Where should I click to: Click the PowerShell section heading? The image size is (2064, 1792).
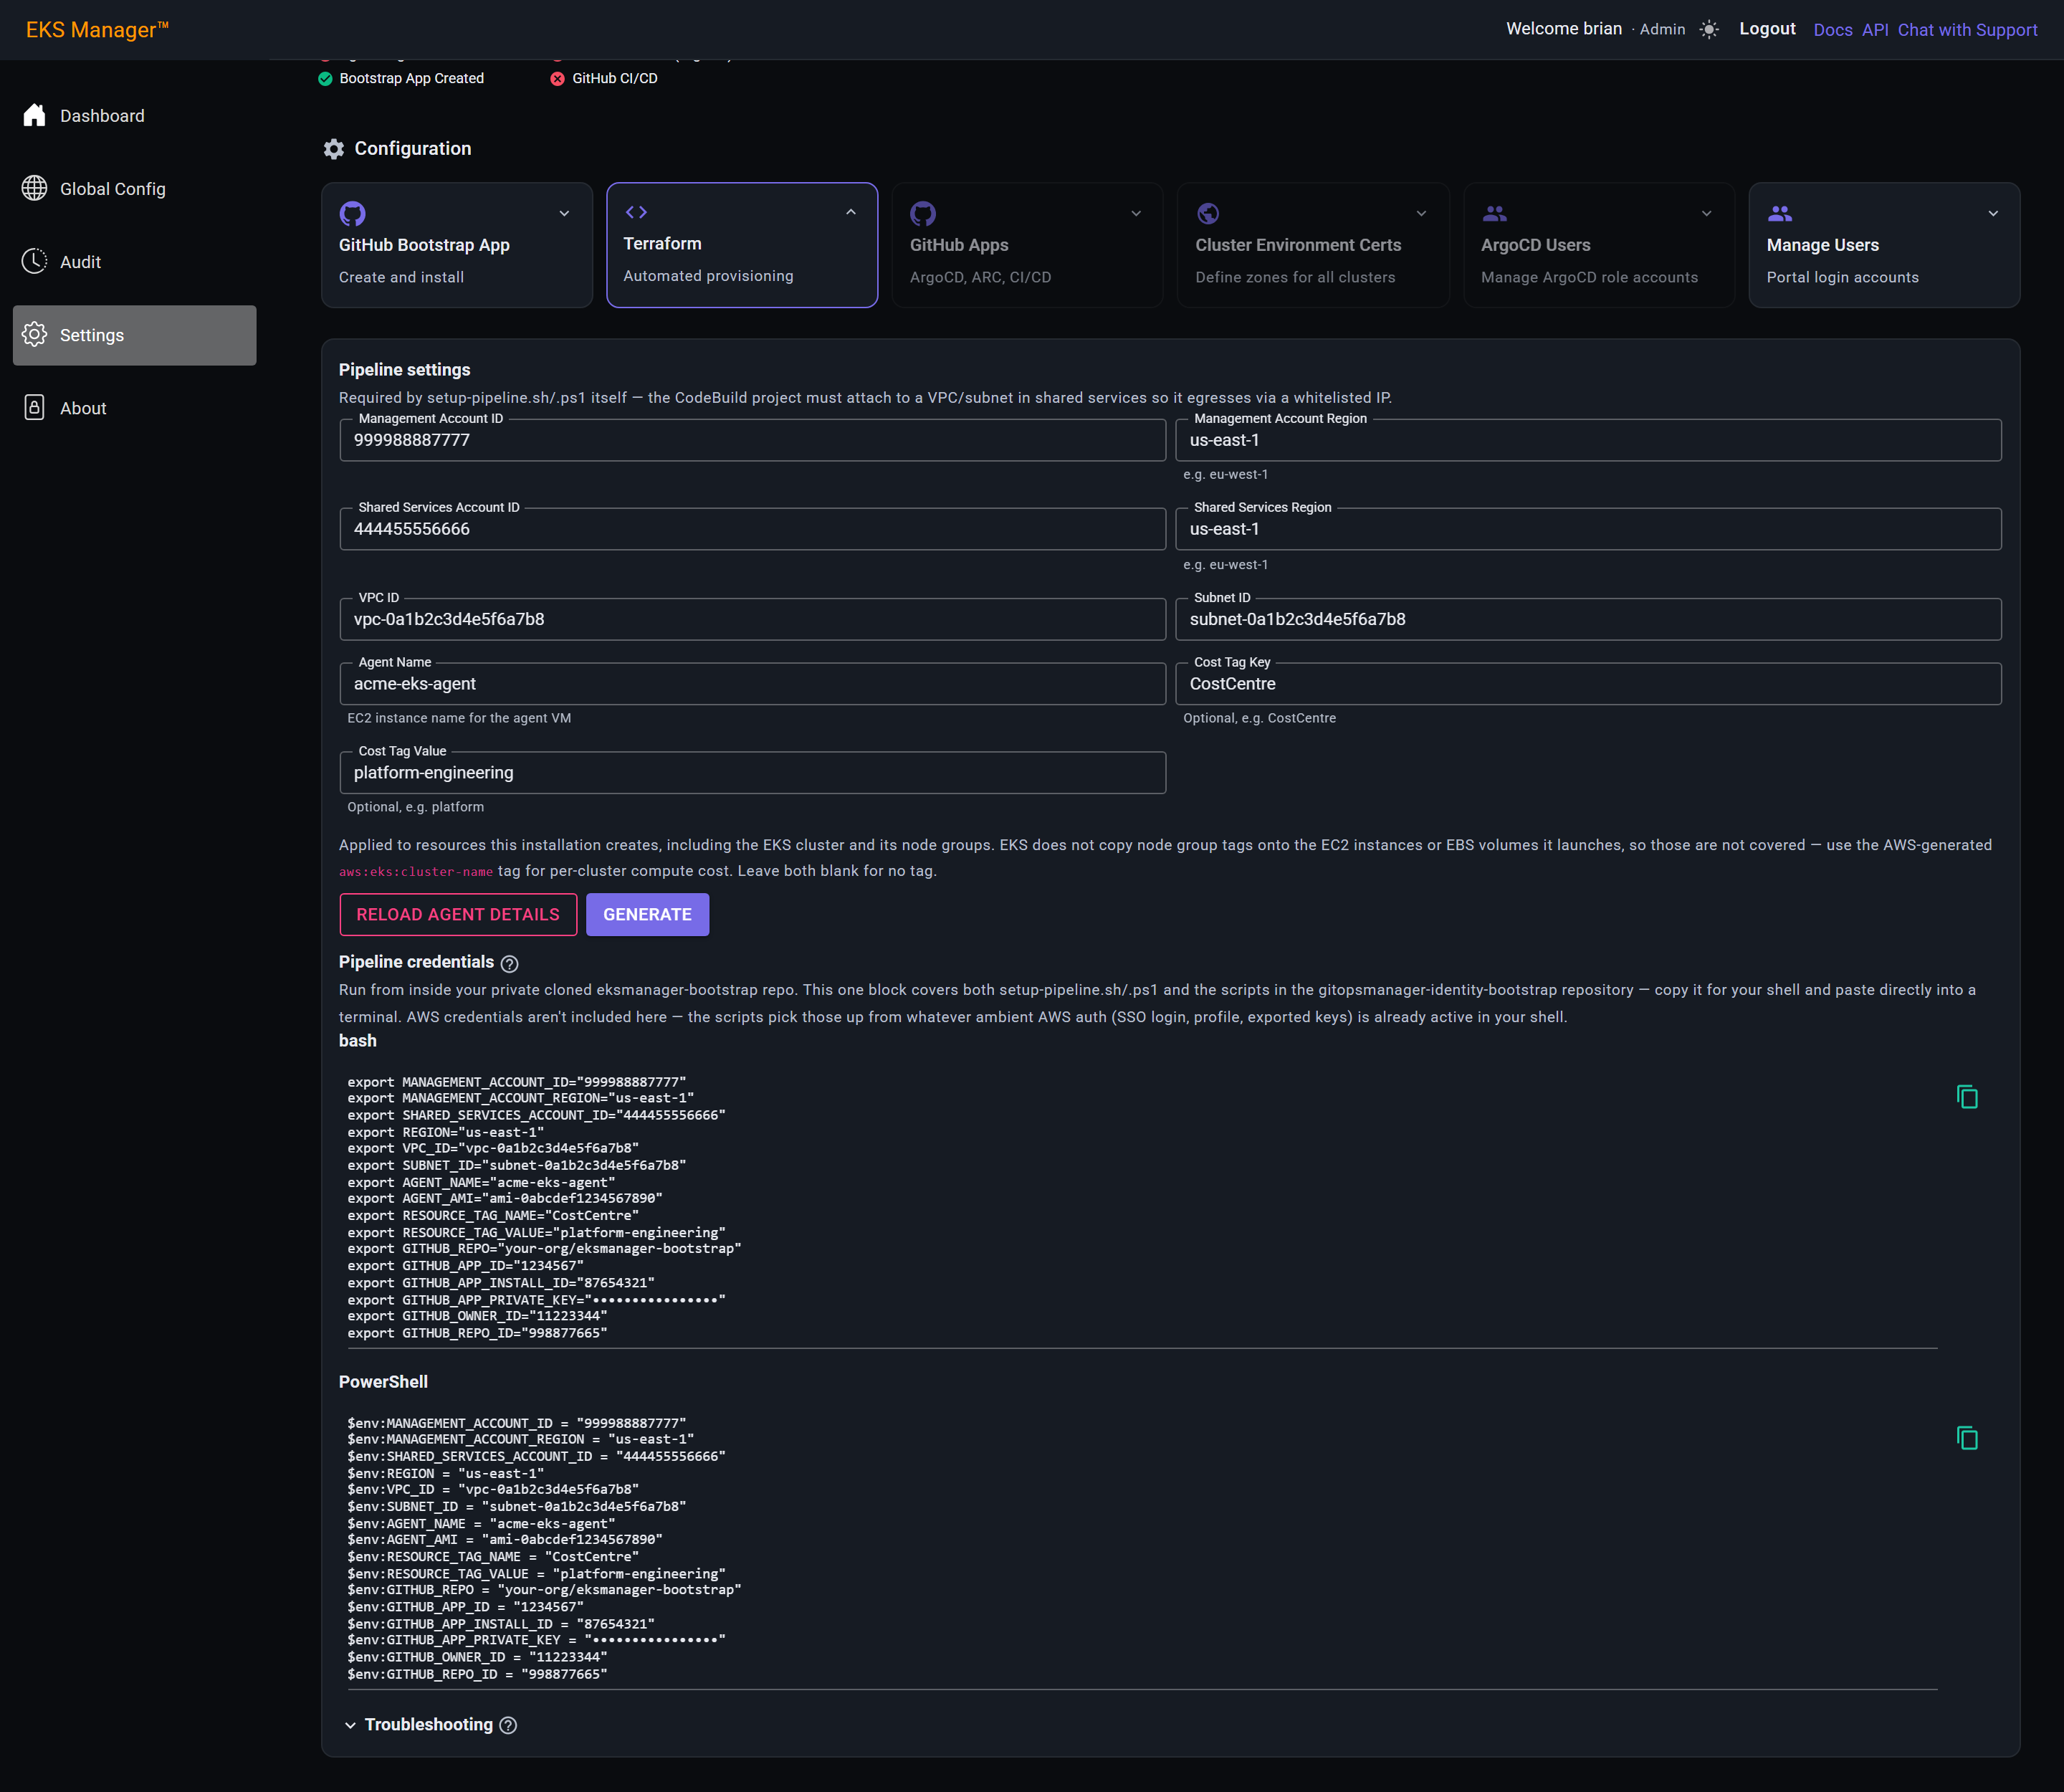[383, 1382]
